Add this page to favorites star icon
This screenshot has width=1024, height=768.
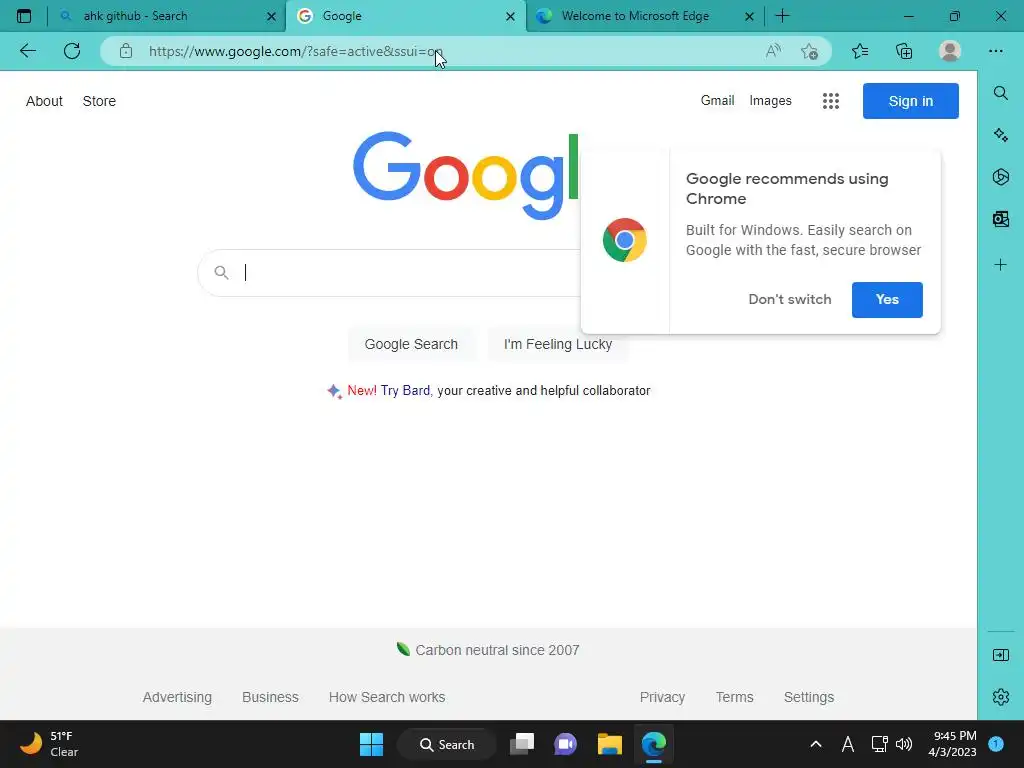809,51
